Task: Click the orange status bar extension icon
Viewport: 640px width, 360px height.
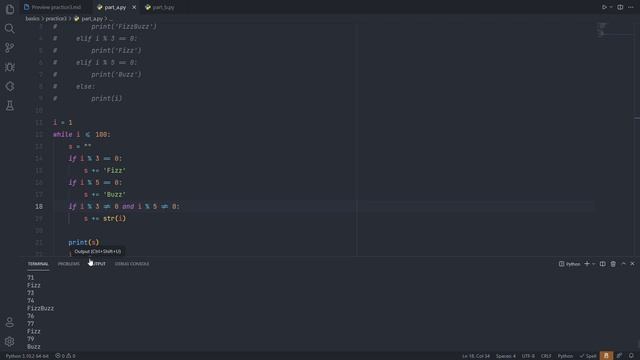Action: tap(606, 356)
